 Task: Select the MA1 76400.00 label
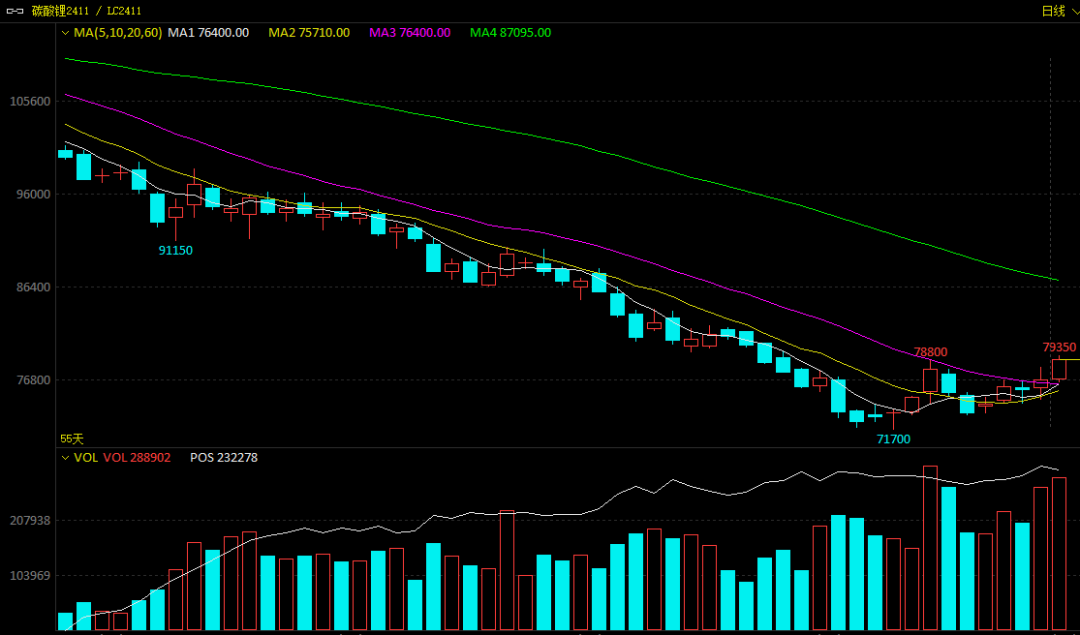(208, 33)
